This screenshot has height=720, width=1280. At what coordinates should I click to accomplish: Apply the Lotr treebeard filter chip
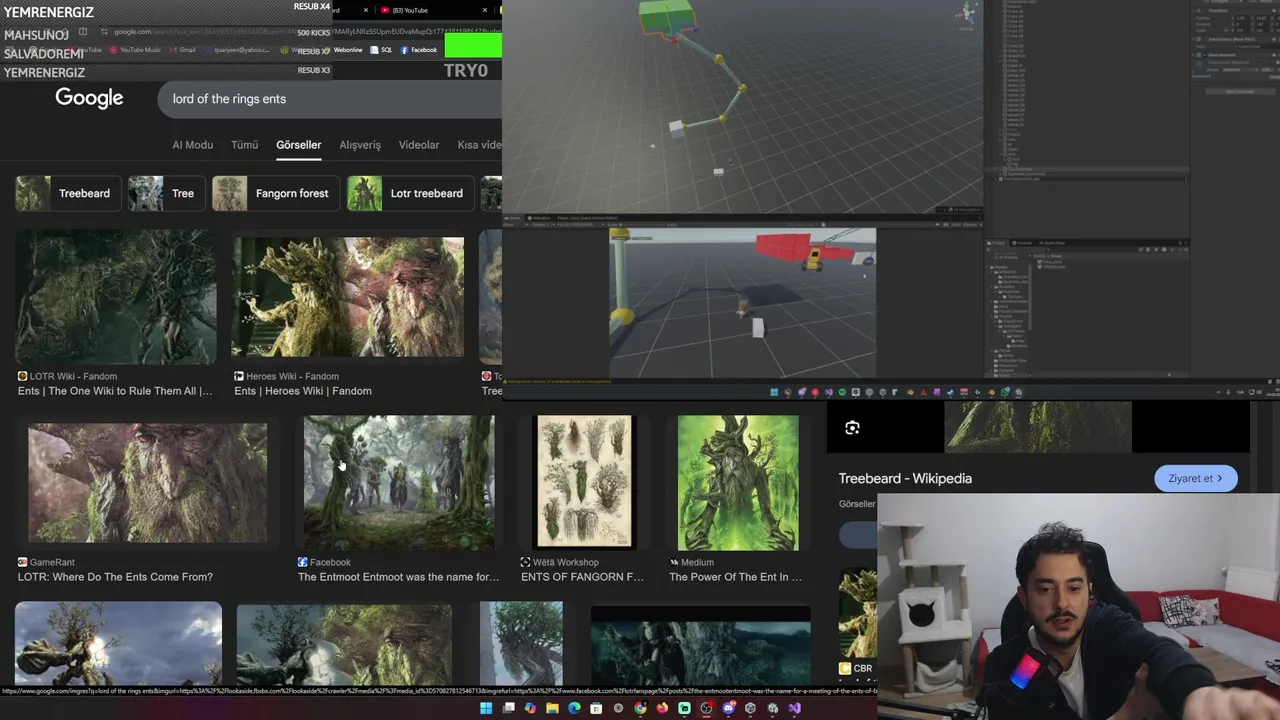410,193
